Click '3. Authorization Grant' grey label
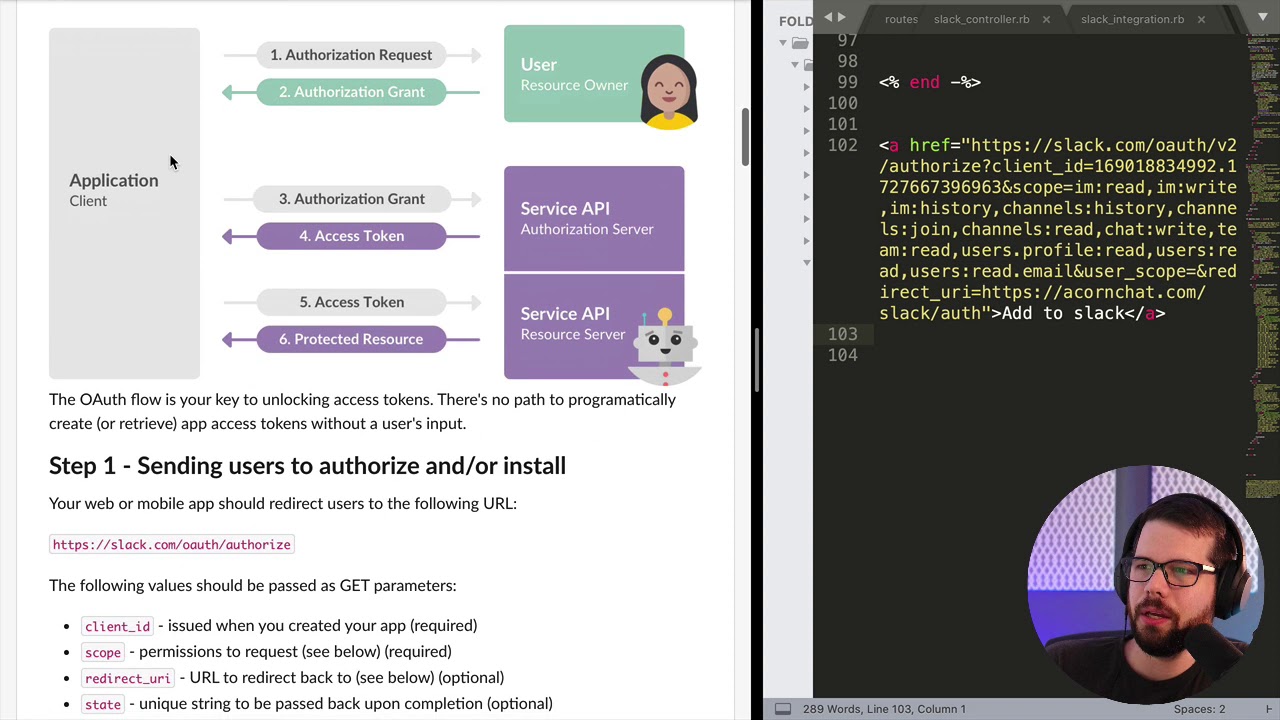 click(351, 199)
